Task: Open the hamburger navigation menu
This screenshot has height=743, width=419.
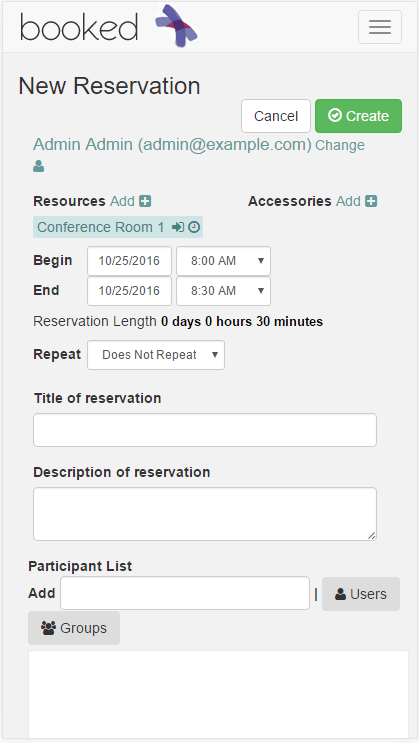Action: 380,27
